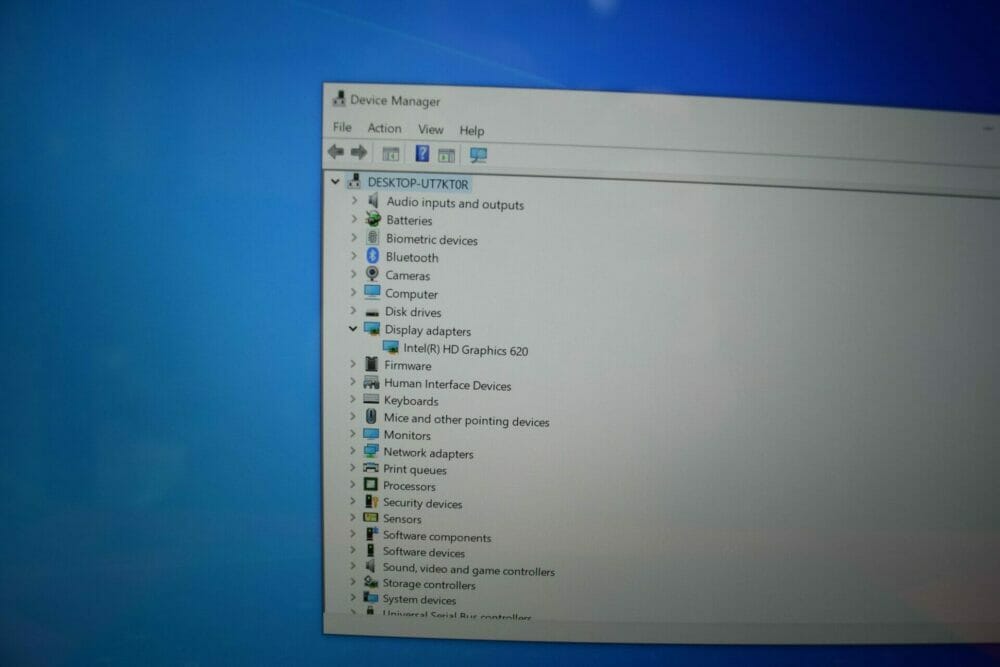The width and height of the screenshot is (1000, 667).
Task: Select the Biometric devices label
Action: point(432,240)
